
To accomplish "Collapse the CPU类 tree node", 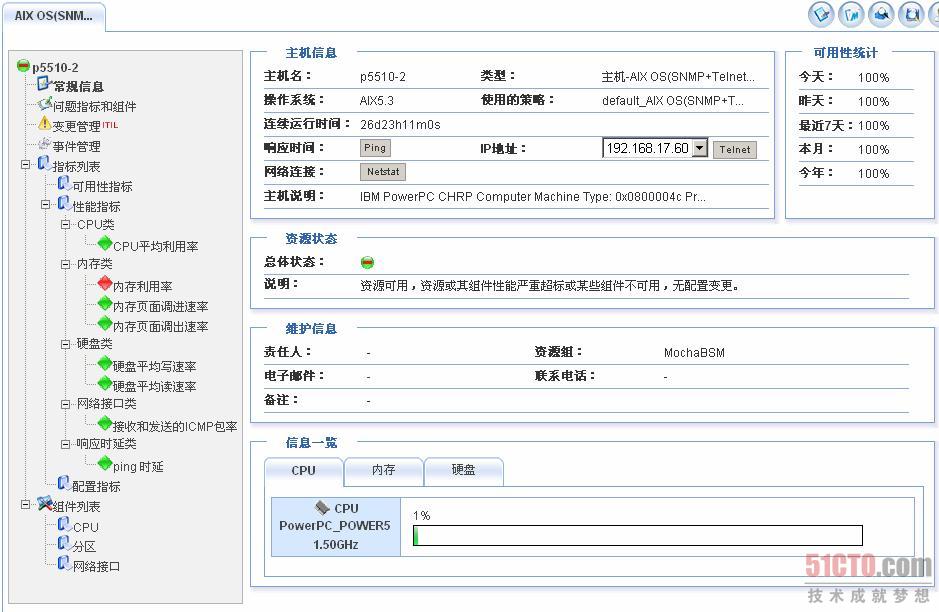I will coord(65,225).
